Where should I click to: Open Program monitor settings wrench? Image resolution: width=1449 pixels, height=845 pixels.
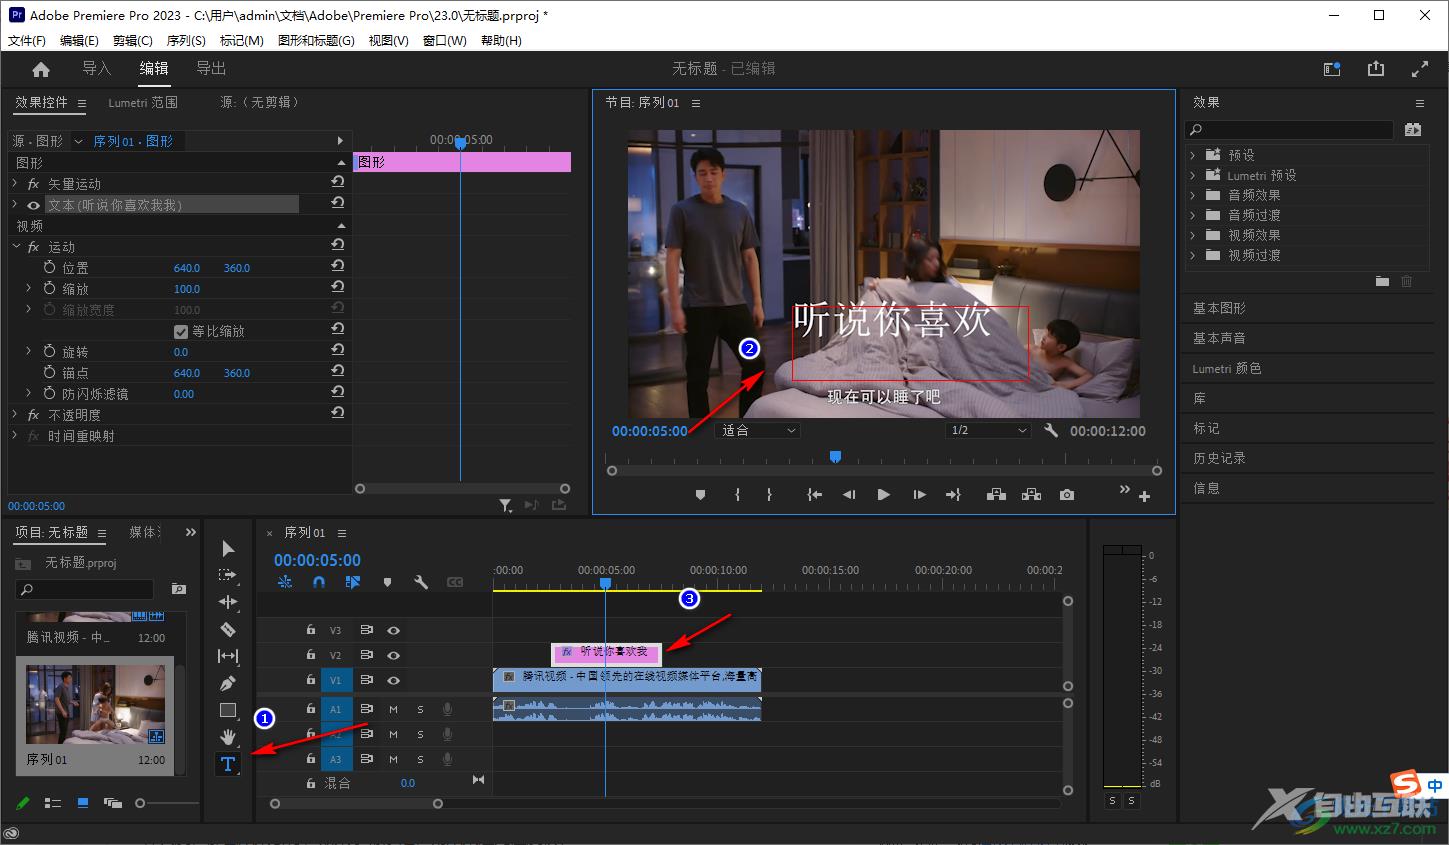(1051, 430)
